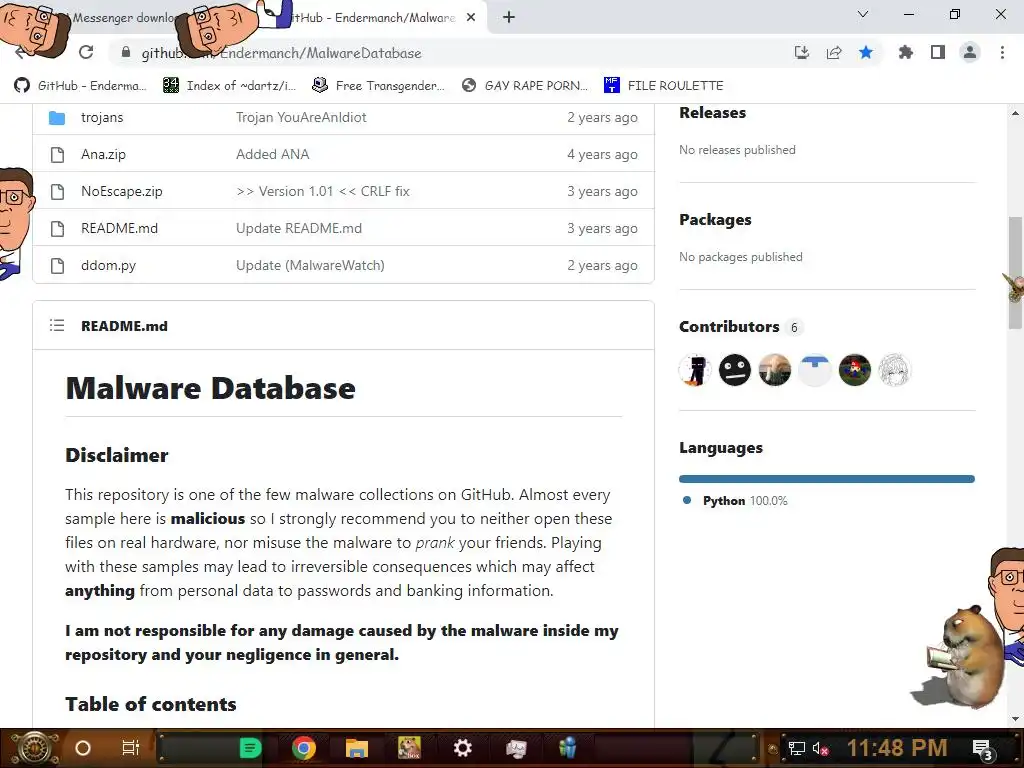Screen dimensions: 1024x768
Task: Click the trojans folder icon
Action: [x=57, y=118]
